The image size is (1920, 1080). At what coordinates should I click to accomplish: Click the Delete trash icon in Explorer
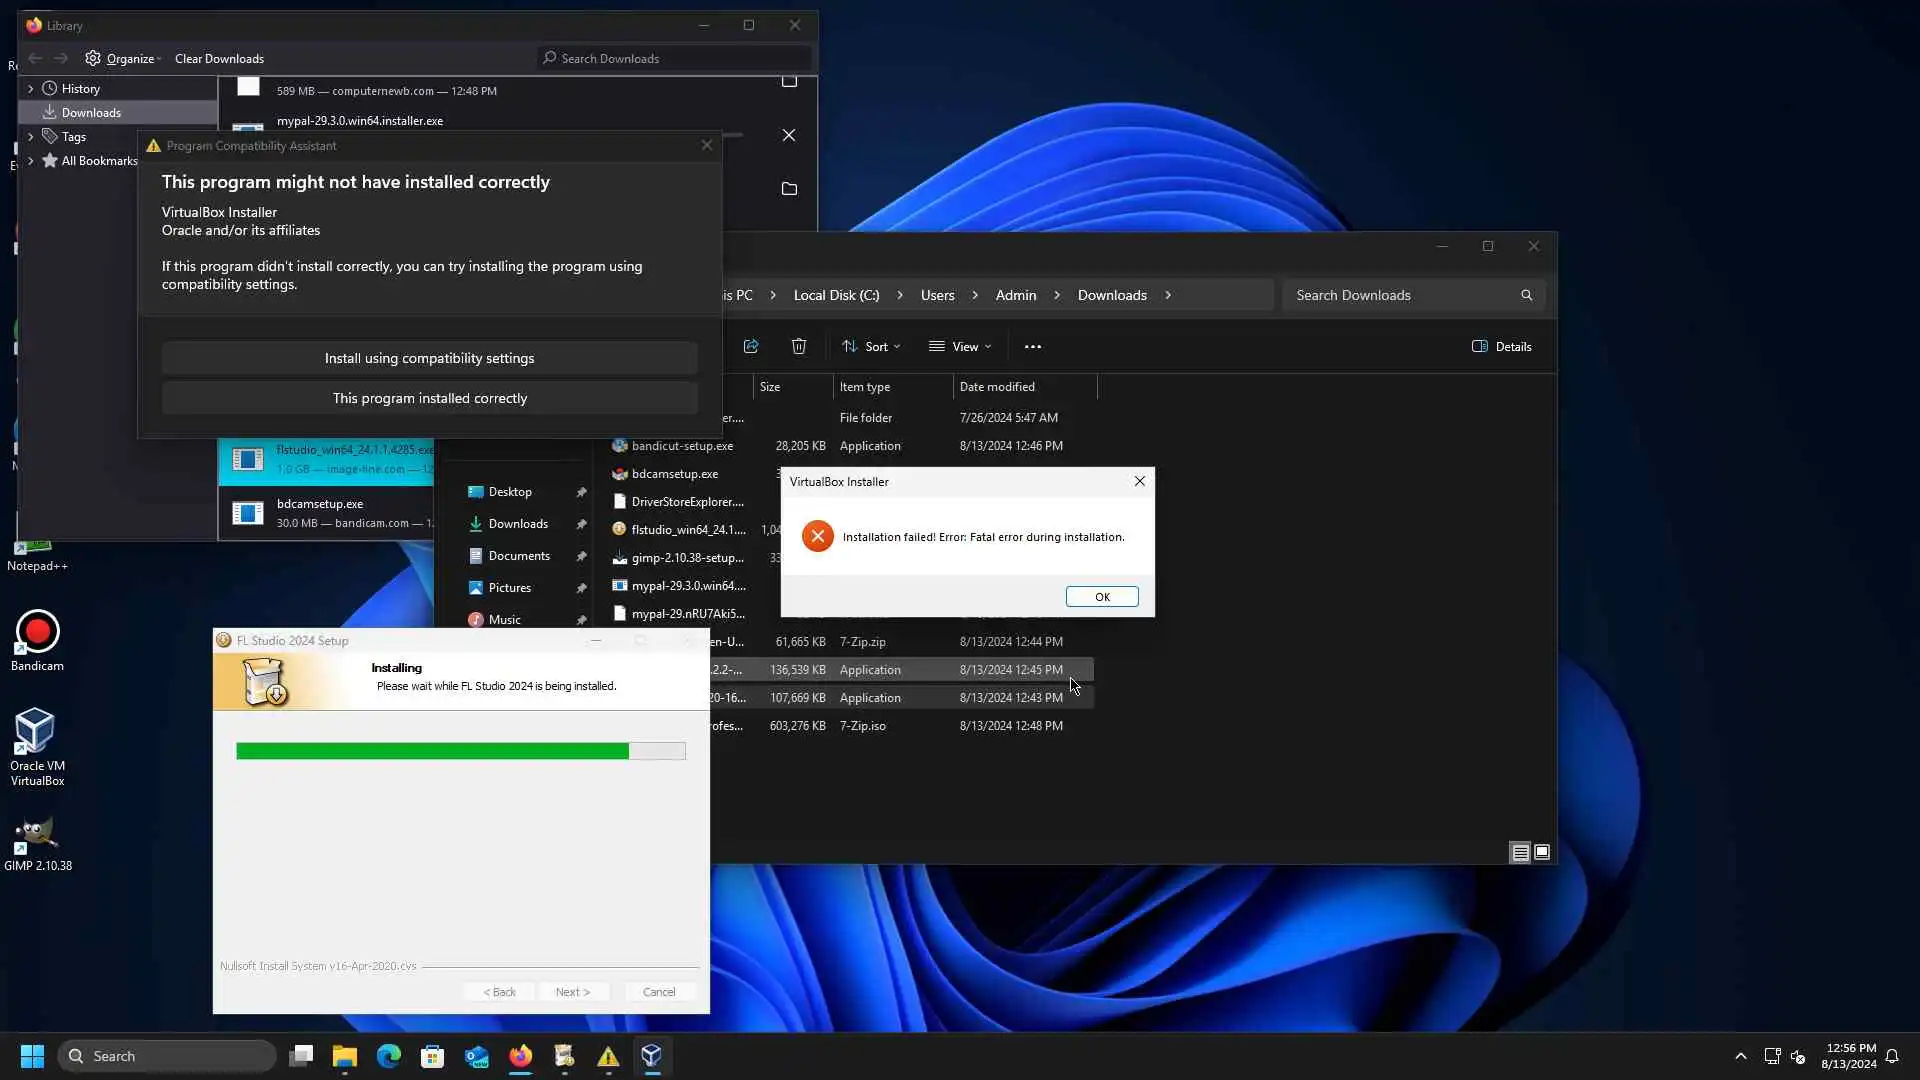point(799,346)
